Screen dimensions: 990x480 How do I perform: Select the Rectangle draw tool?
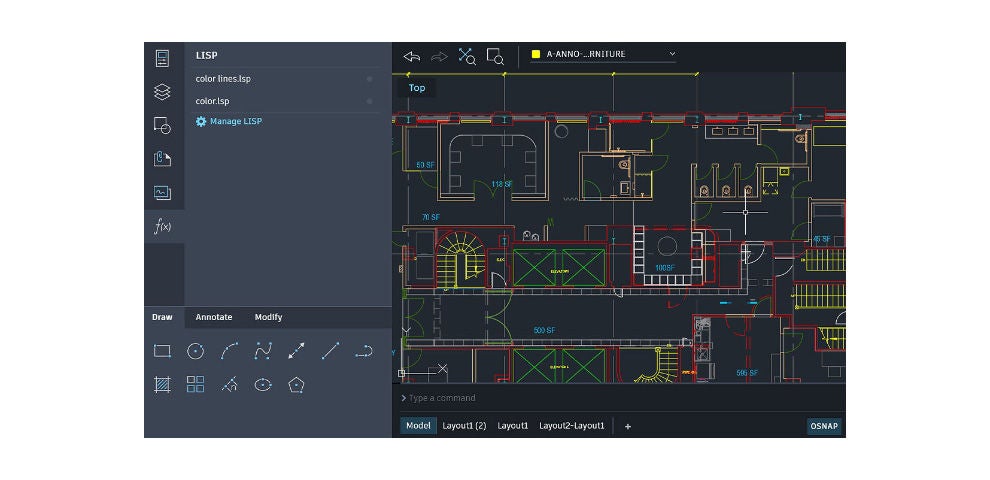tap(162, 351)
